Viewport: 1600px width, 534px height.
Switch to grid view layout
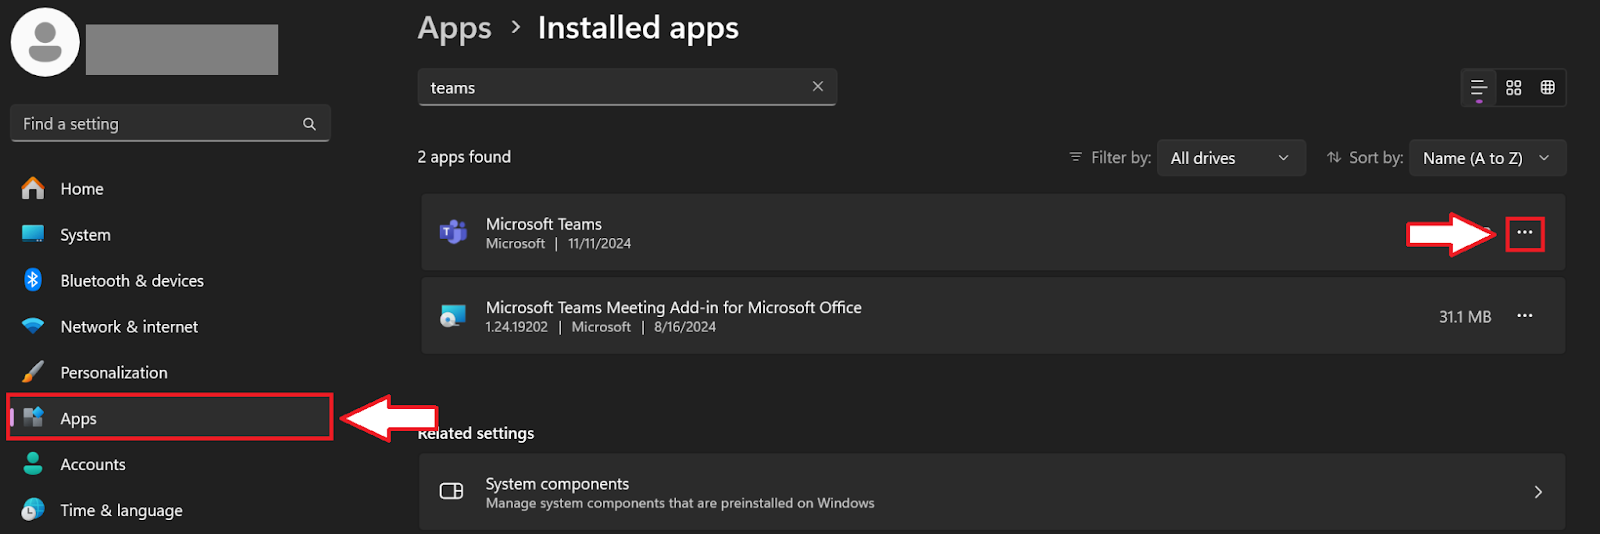pos(1514,88)
